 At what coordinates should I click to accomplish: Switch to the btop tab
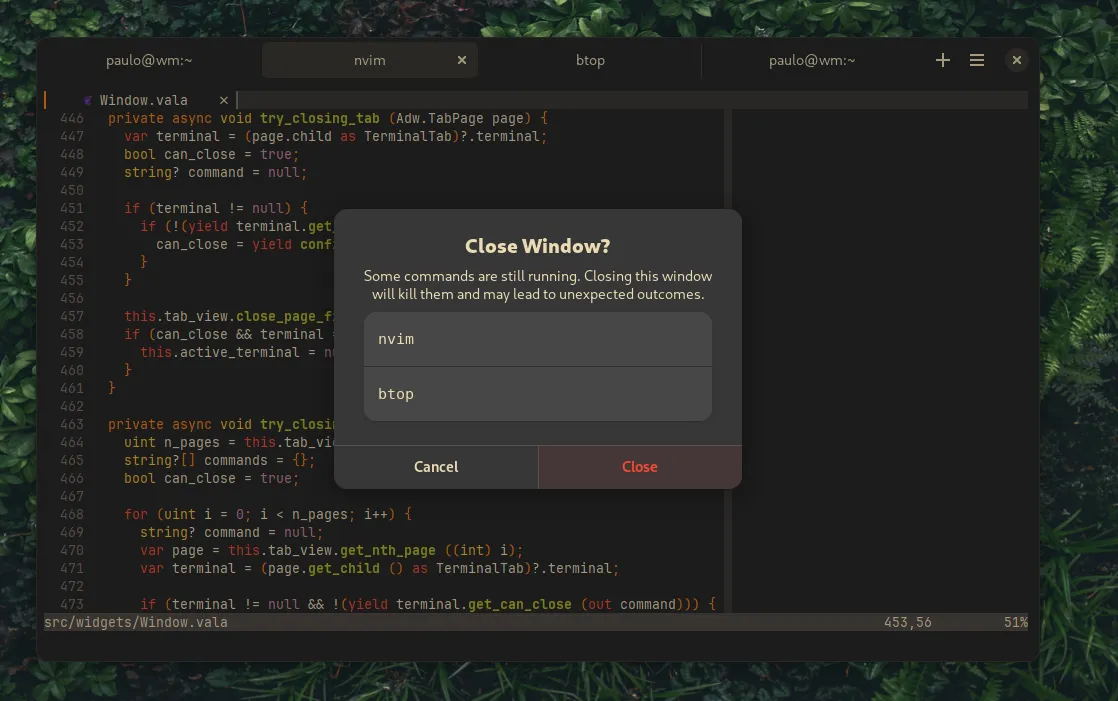click(x=590, y=61)
